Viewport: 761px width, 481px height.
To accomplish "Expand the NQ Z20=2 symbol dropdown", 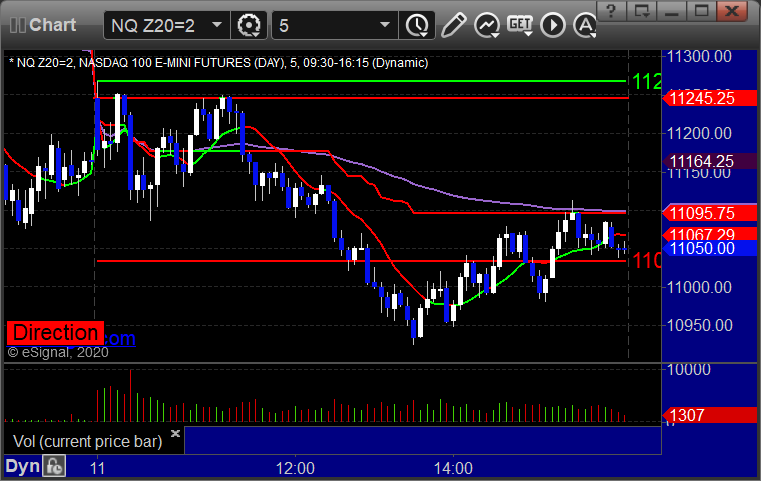I will [x=217, y=25].
